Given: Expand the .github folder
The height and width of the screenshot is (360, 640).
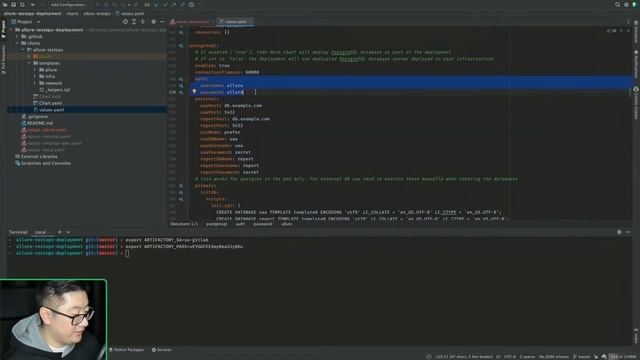Looking at the screenshot, I should (17, 36).
